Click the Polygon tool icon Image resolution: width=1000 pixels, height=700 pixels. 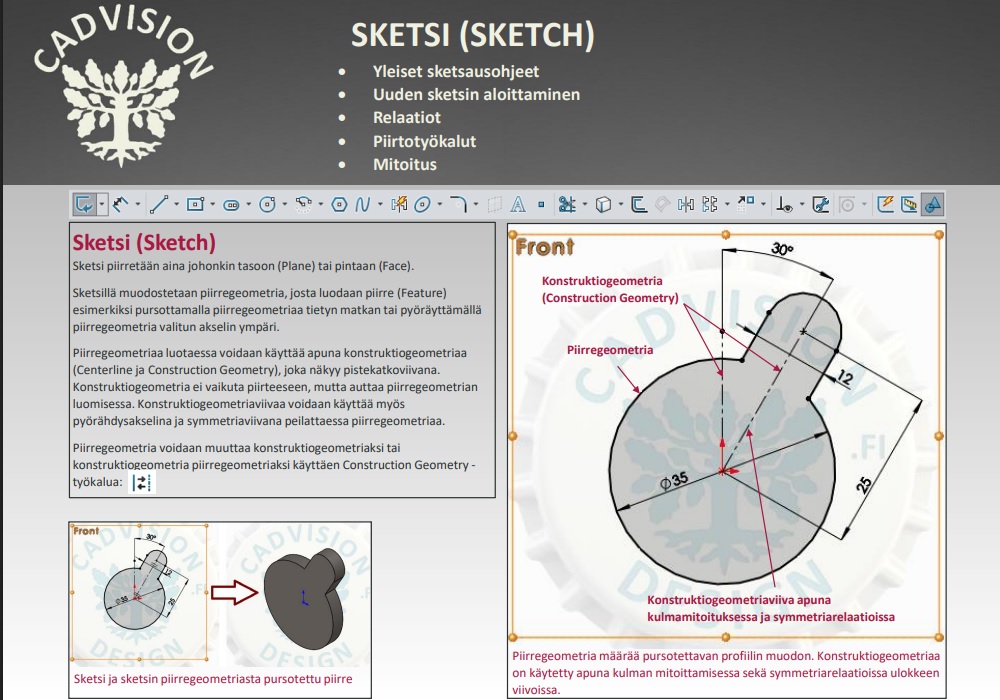coord(339,204)
